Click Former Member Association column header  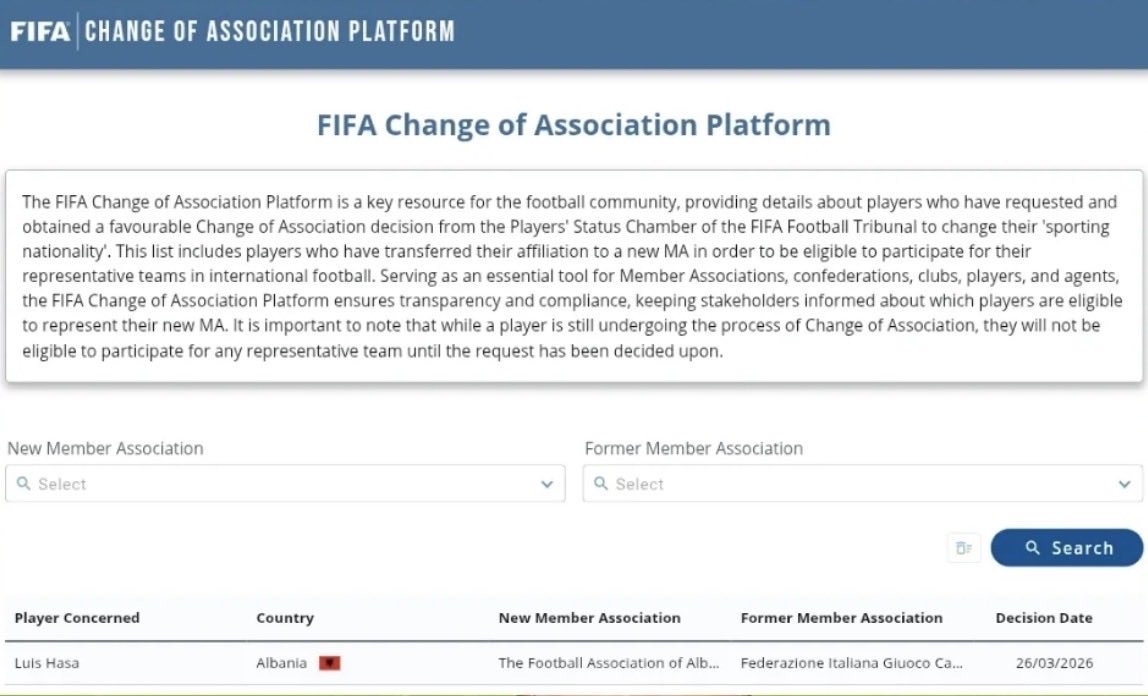coord(841,618)
